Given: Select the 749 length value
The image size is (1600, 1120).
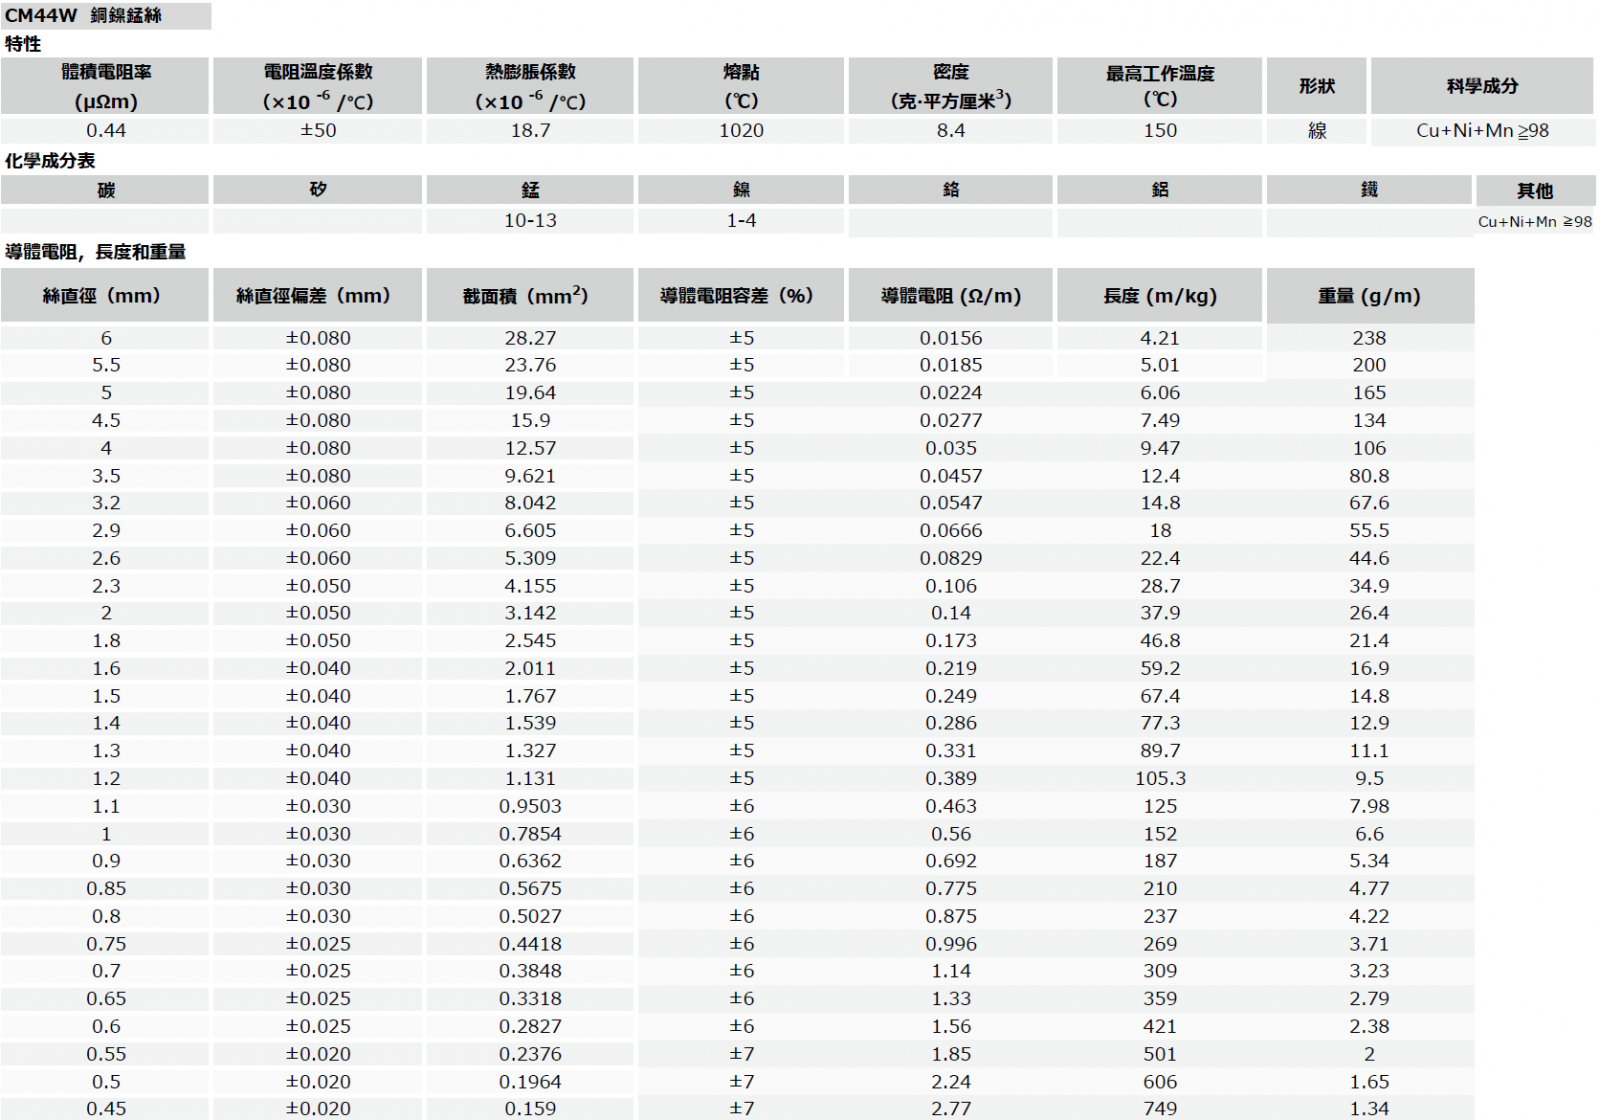Looking at the screenshot, I should [1160, 1109].
